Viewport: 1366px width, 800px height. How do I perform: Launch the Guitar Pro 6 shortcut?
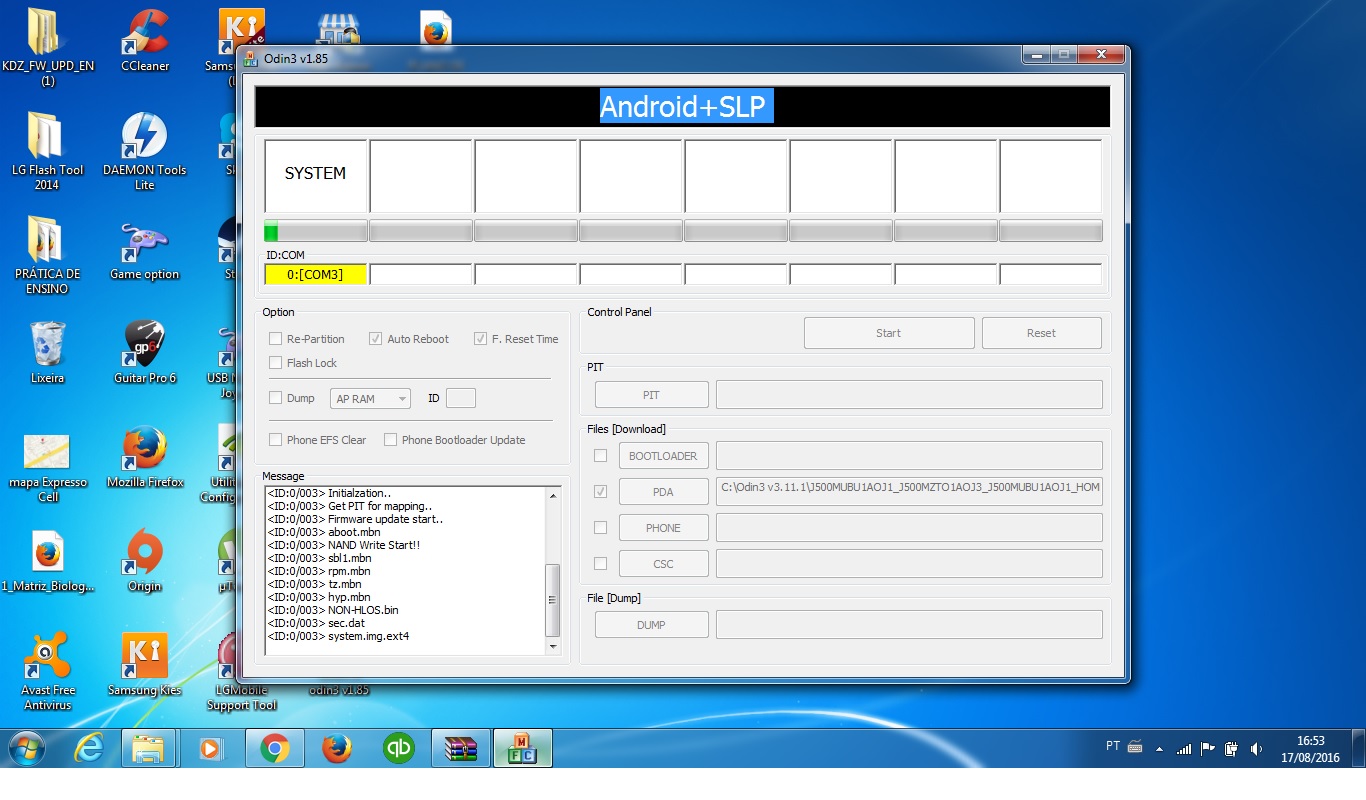(x=145, y=352)
